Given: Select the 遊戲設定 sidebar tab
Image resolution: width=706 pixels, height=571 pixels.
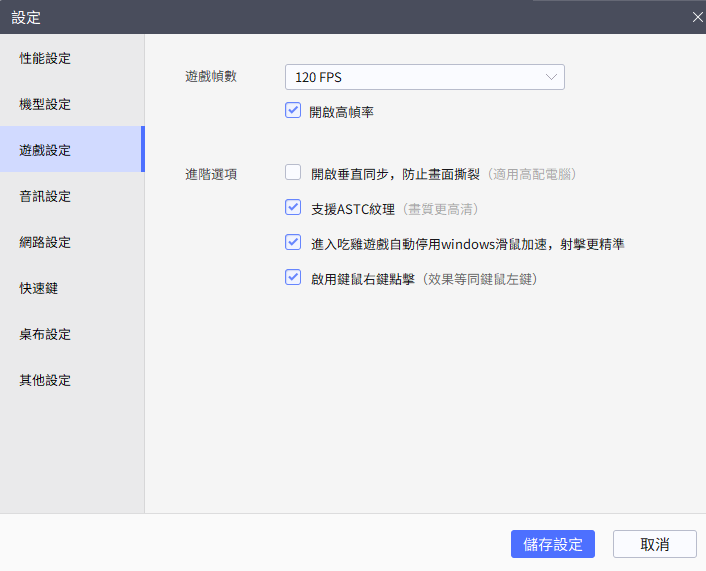Looking at the screenshot, I should pyautogui.click(x=46, y=150).
